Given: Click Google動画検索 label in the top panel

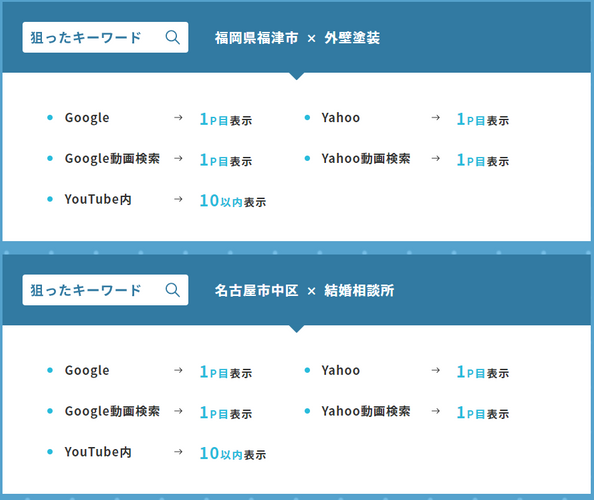Looking at the screenshot, I should tap(112, 159).
